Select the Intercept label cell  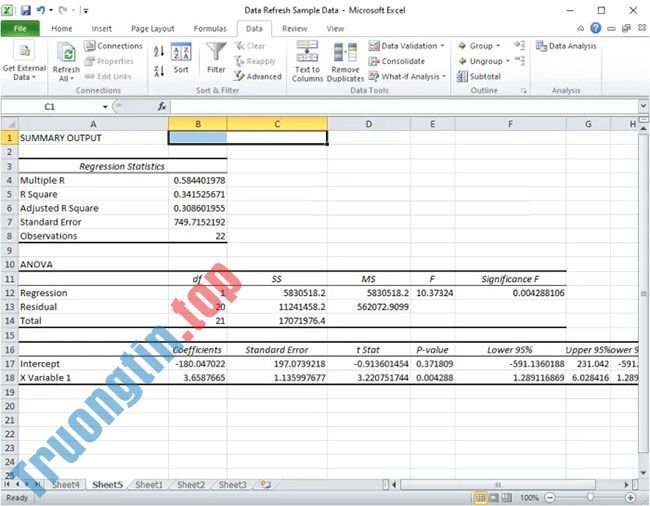(x=93, y=363)
